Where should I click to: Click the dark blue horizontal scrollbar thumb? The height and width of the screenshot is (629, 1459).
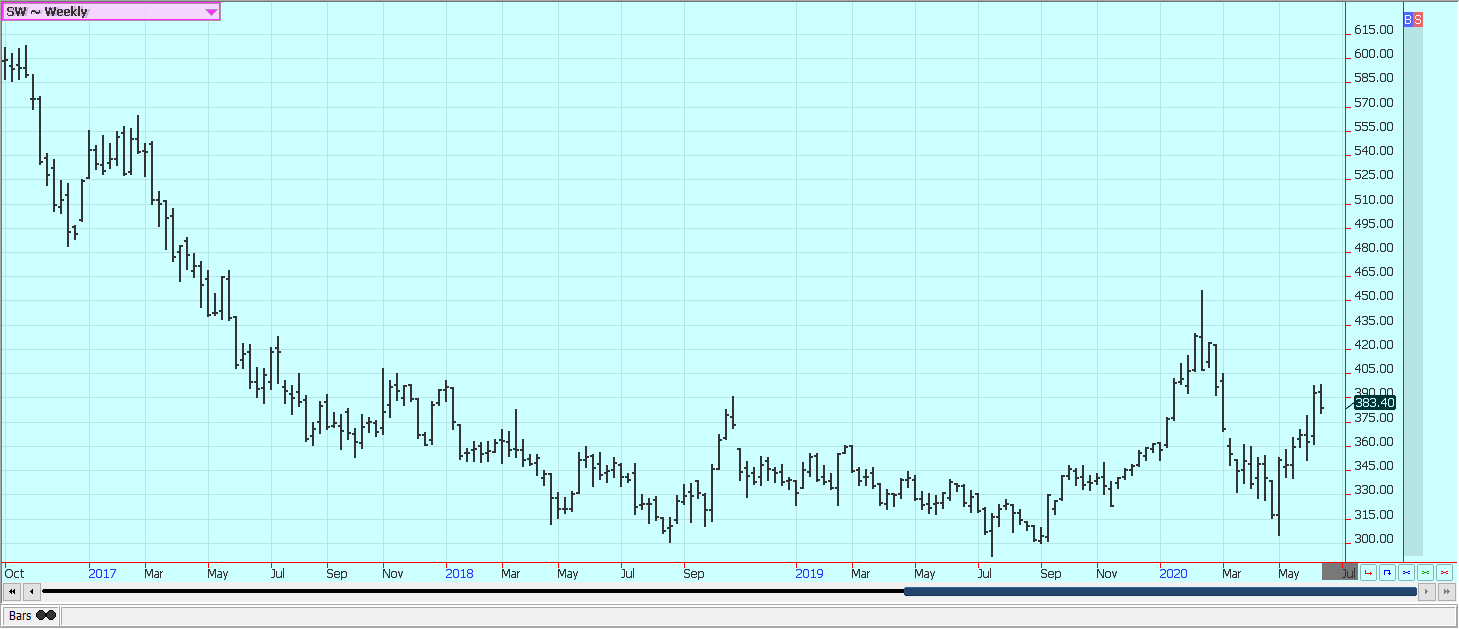pos(1160,592)
